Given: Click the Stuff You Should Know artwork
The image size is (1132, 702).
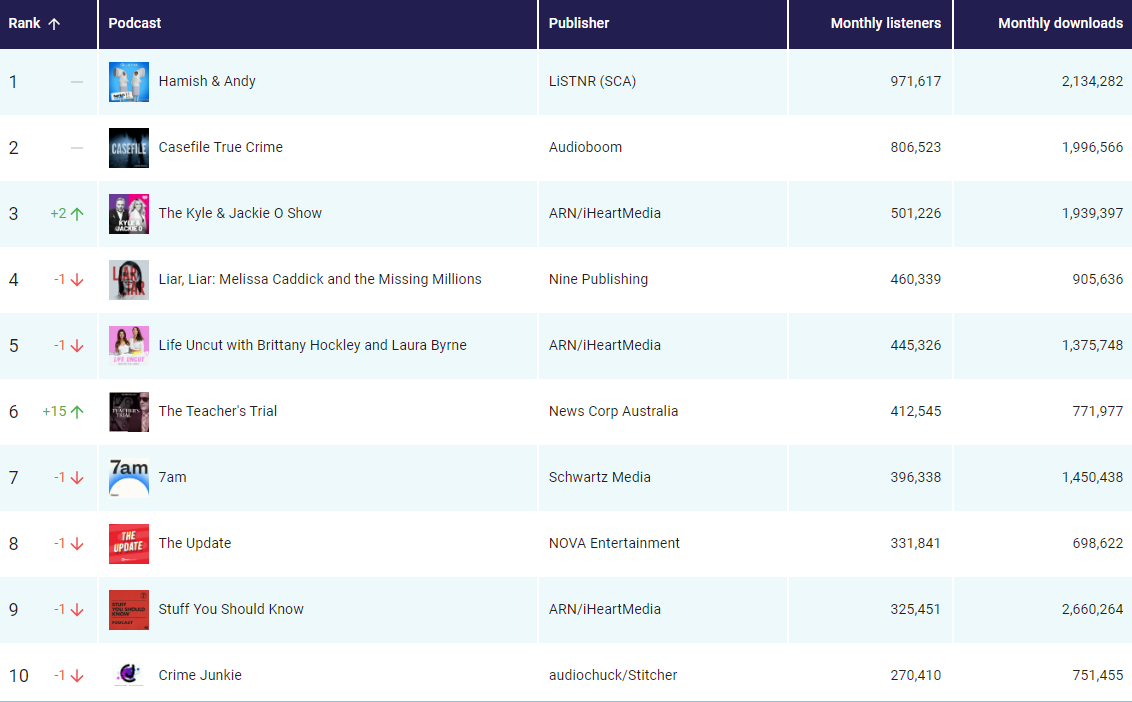Looking at the screenshot, I should tap(129, 610).
